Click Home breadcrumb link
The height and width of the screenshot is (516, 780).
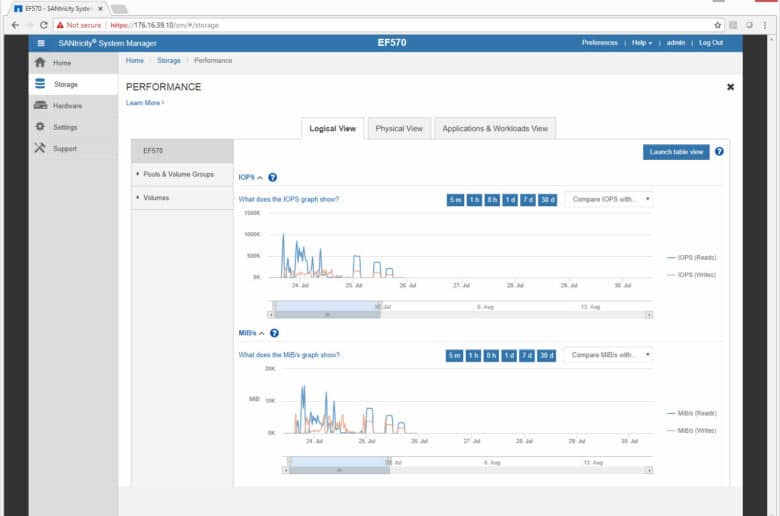click(x=135, y=61)
